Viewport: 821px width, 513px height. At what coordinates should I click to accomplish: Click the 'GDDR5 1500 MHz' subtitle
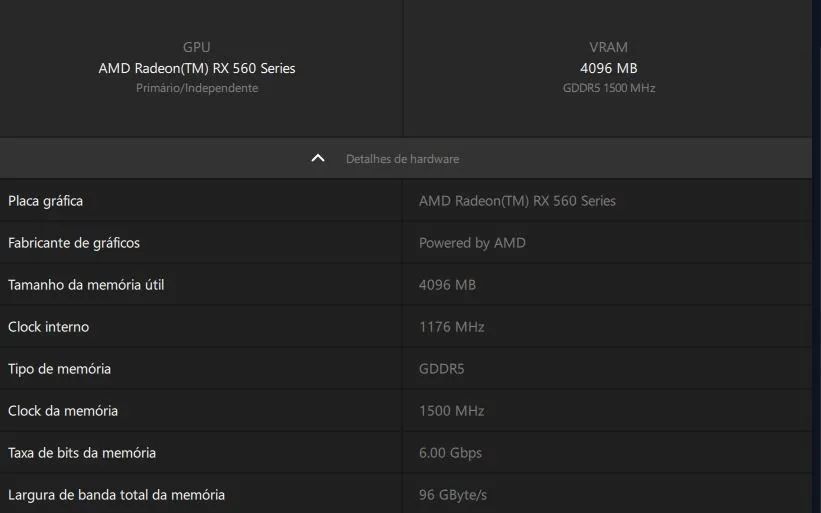(x=608, y=88)
